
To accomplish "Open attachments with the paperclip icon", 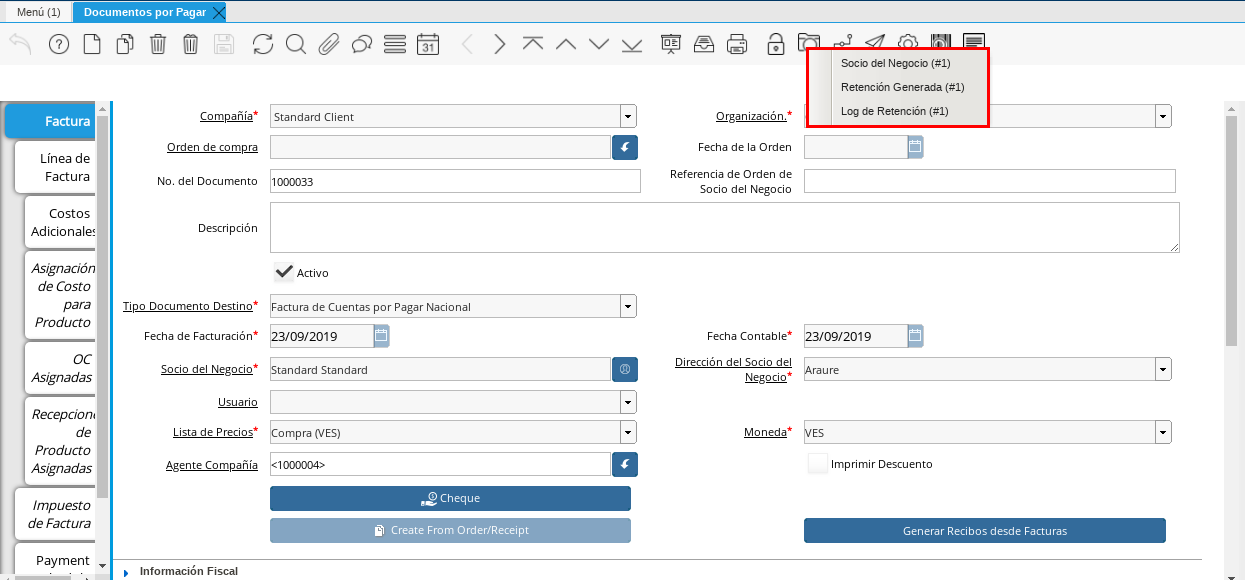I will [x=328, y=44].
